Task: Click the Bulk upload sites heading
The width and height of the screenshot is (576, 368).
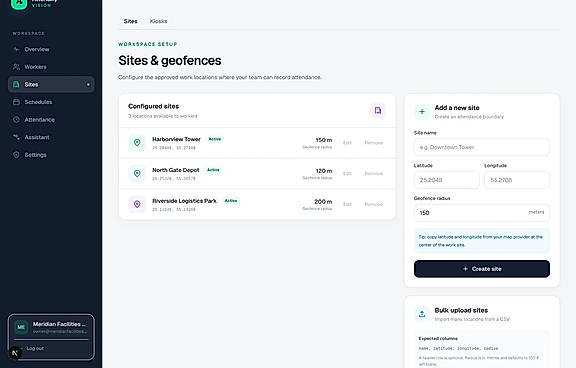Action: click(x=461, y=310)
